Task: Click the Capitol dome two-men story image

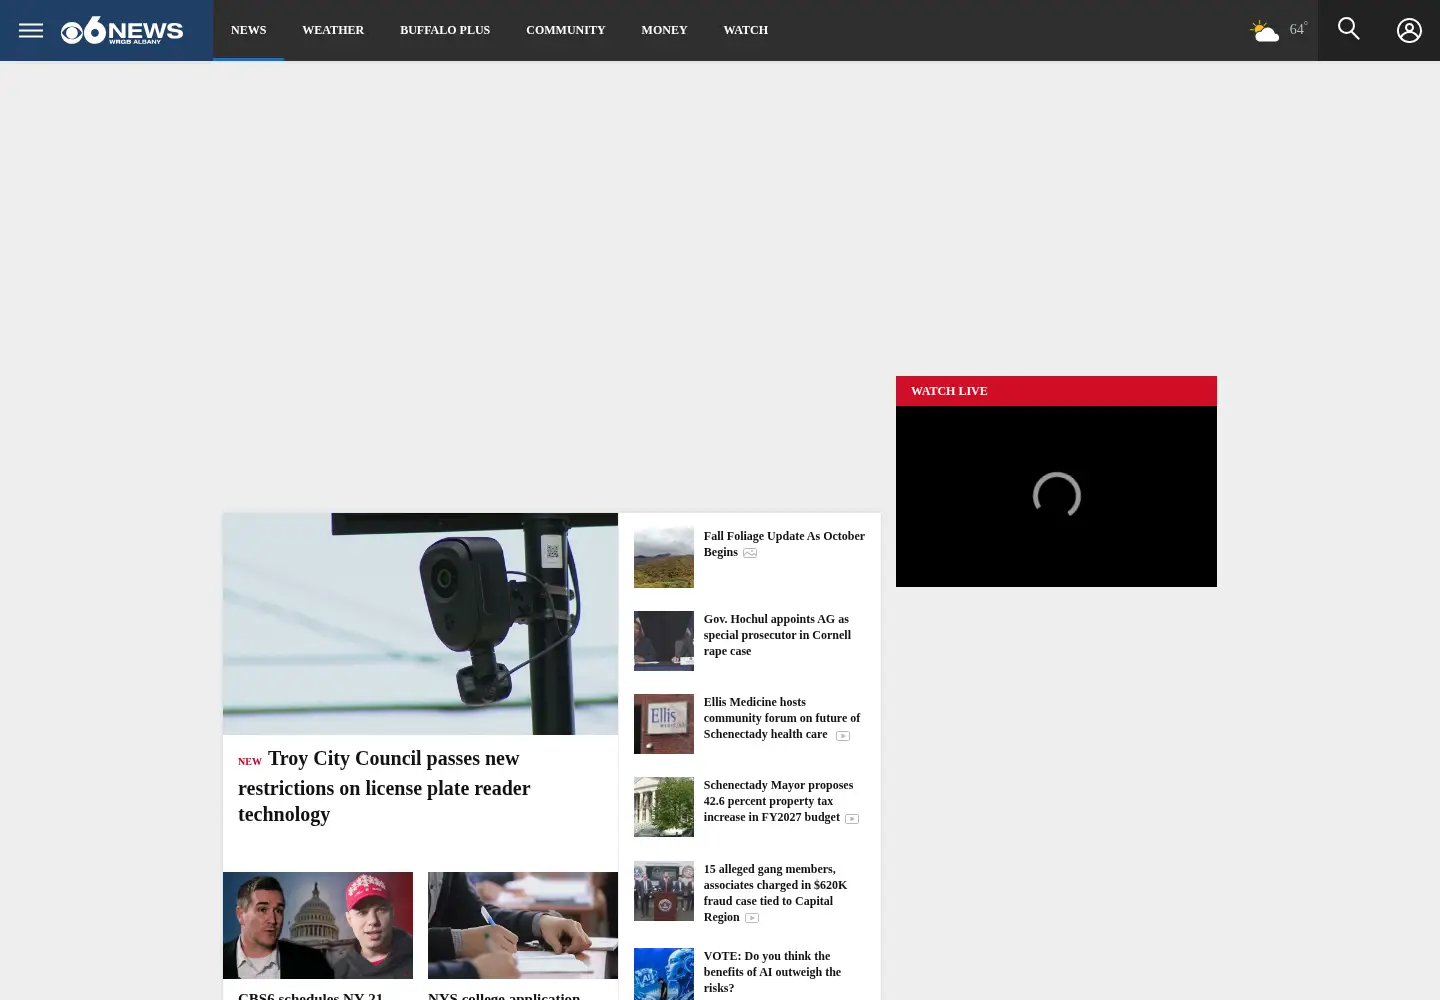Action: 318,925
